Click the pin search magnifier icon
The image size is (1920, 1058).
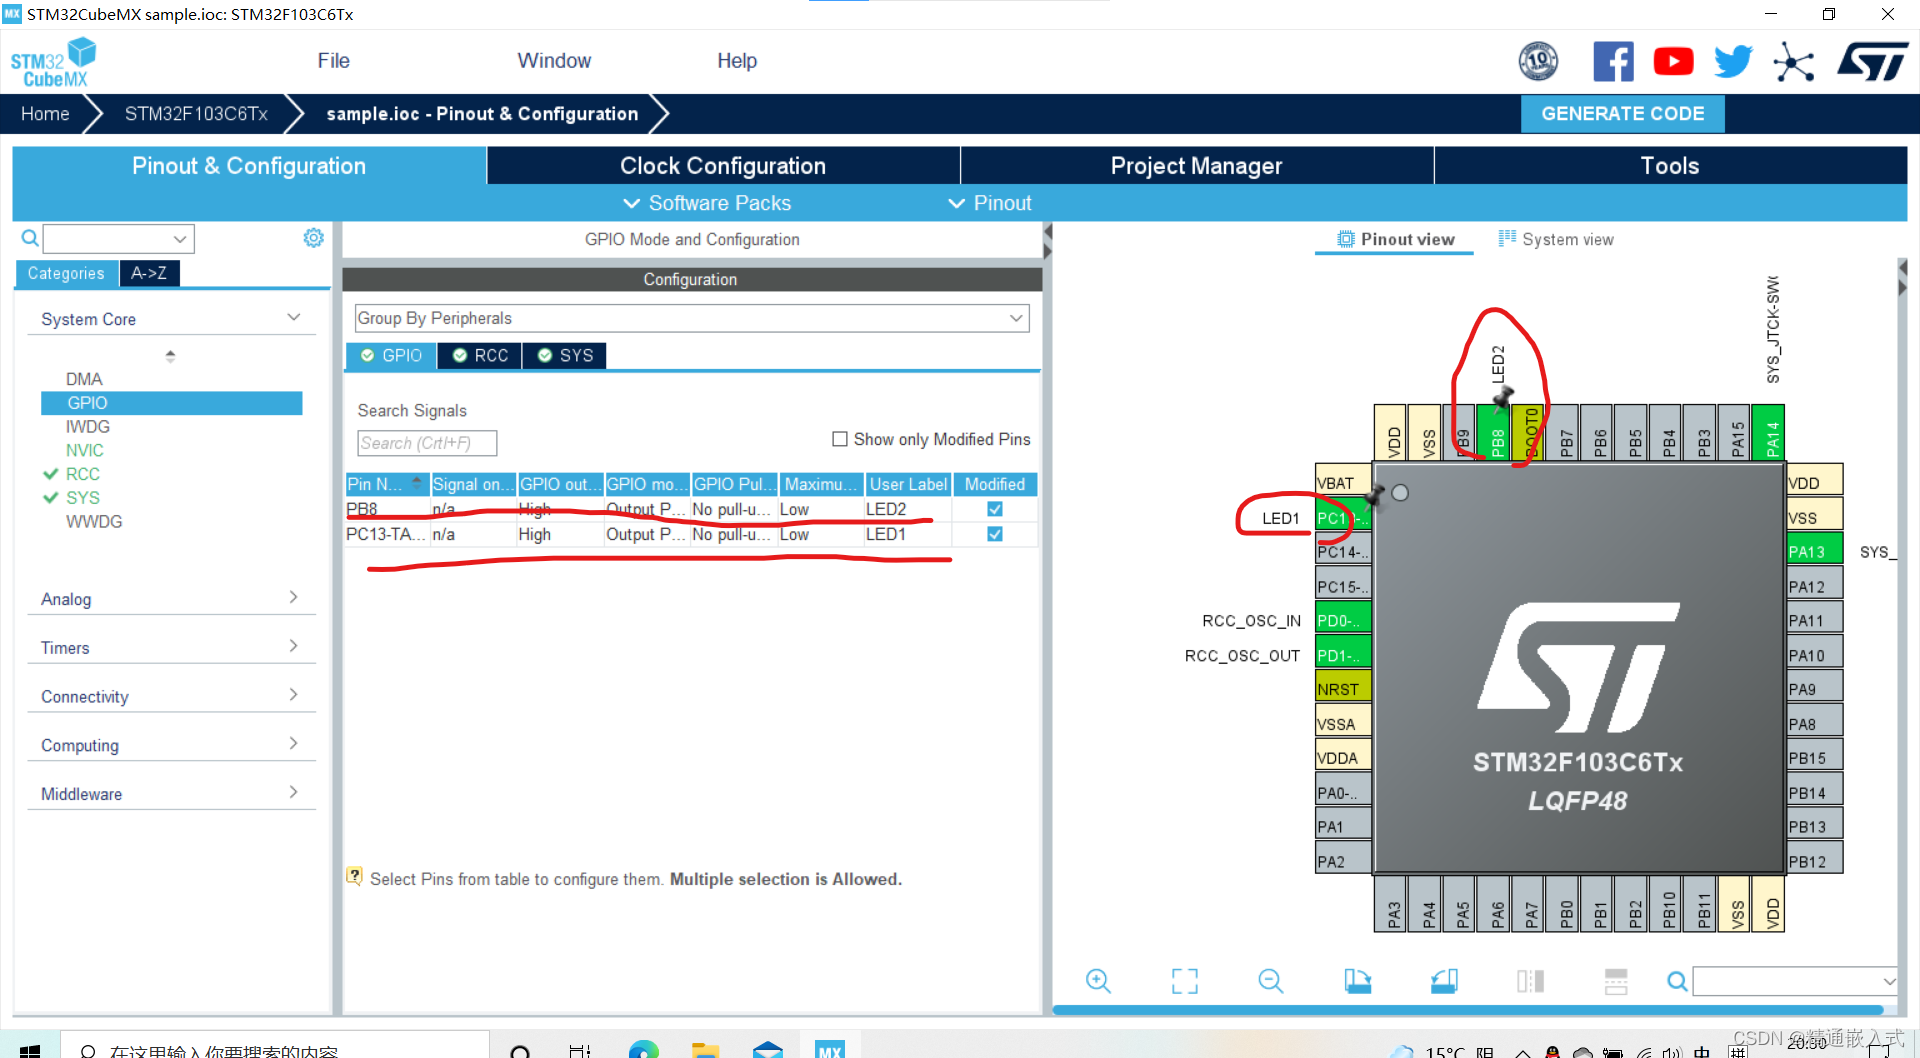1677,981
